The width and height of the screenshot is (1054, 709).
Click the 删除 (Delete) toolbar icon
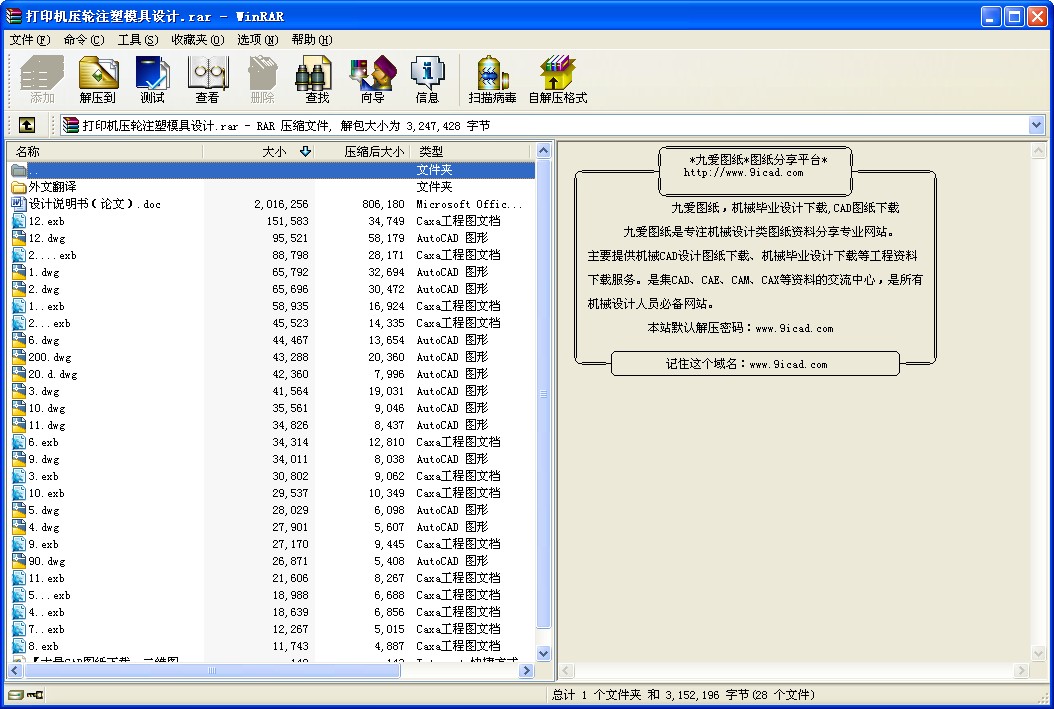262,79
